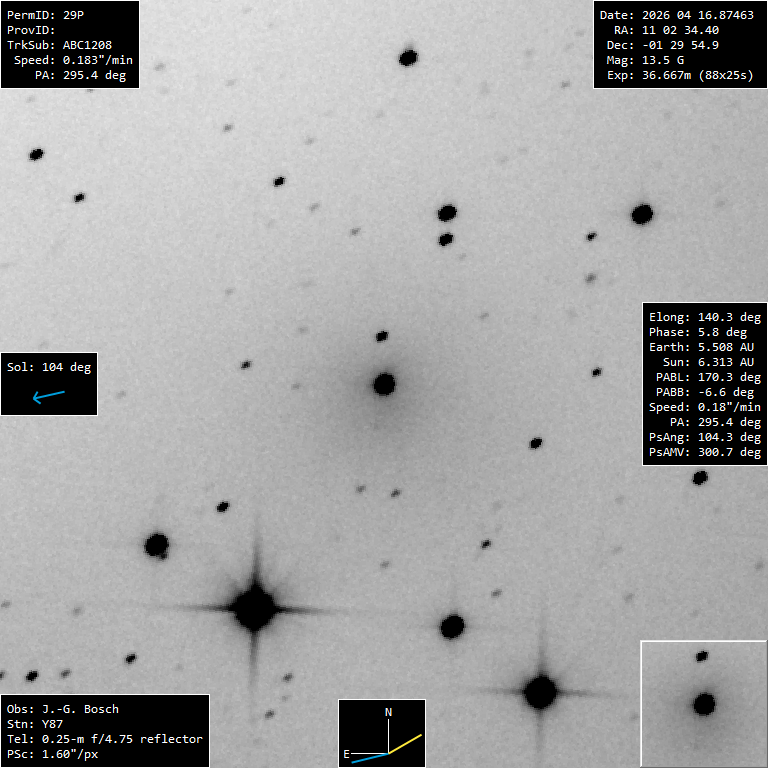Click the E label on the compass
Screen dimensions: 768x768
(x=347, y=753)
